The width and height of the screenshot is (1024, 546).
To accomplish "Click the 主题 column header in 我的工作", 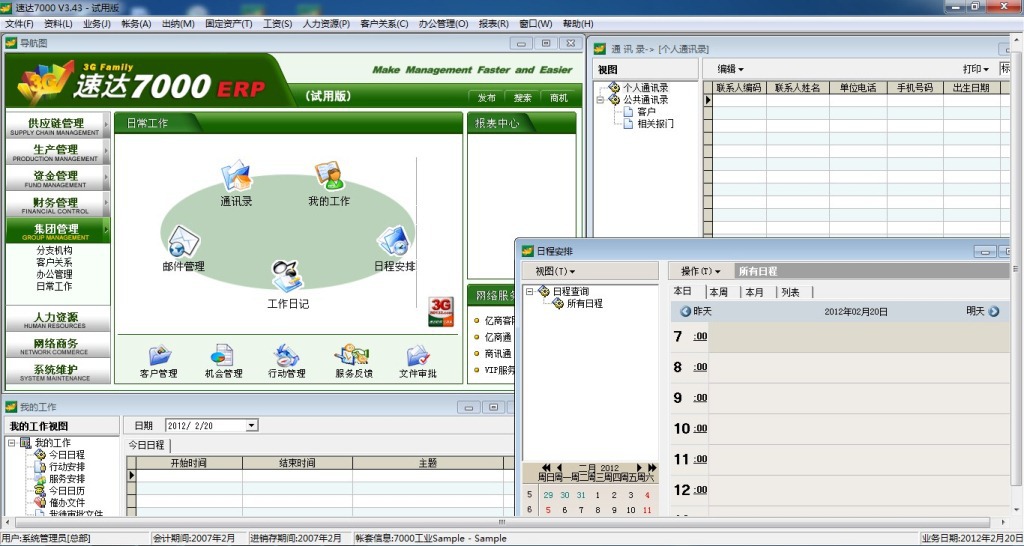I will [428, 463].
